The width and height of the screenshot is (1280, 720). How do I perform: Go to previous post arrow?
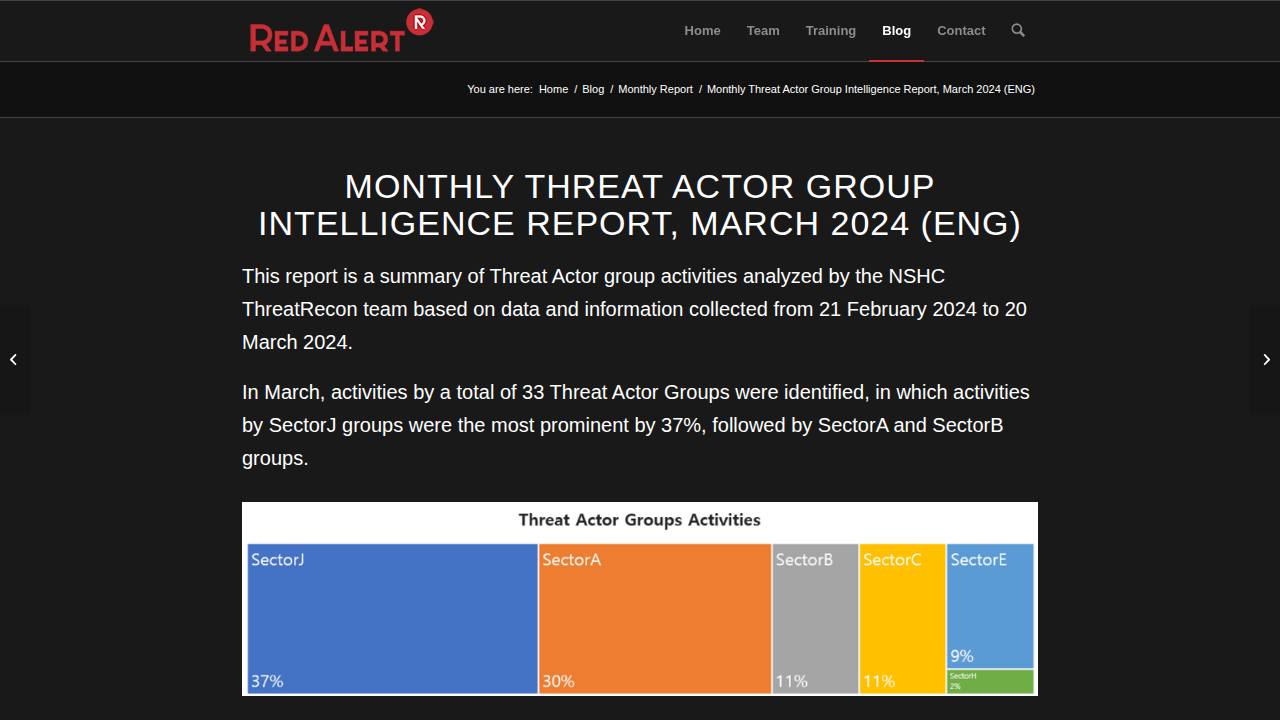[14, 360]
